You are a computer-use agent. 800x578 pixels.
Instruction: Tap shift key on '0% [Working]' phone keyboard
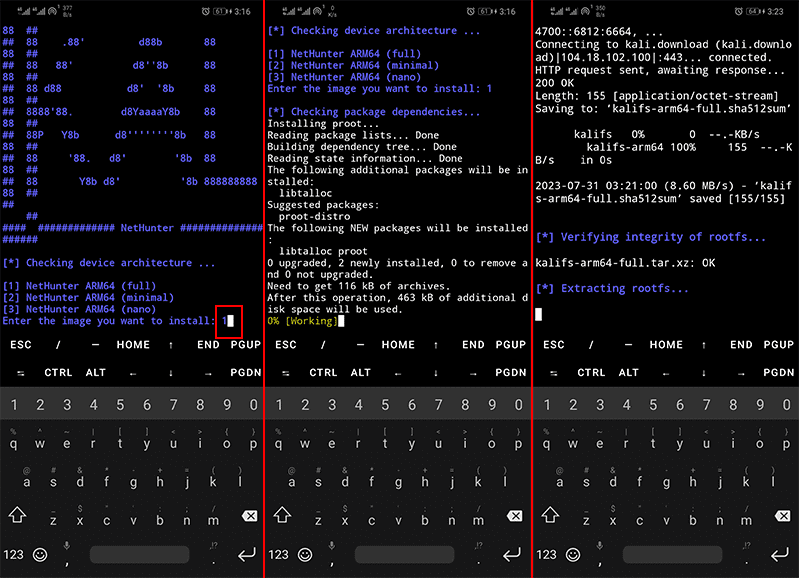tap(282, 515)
